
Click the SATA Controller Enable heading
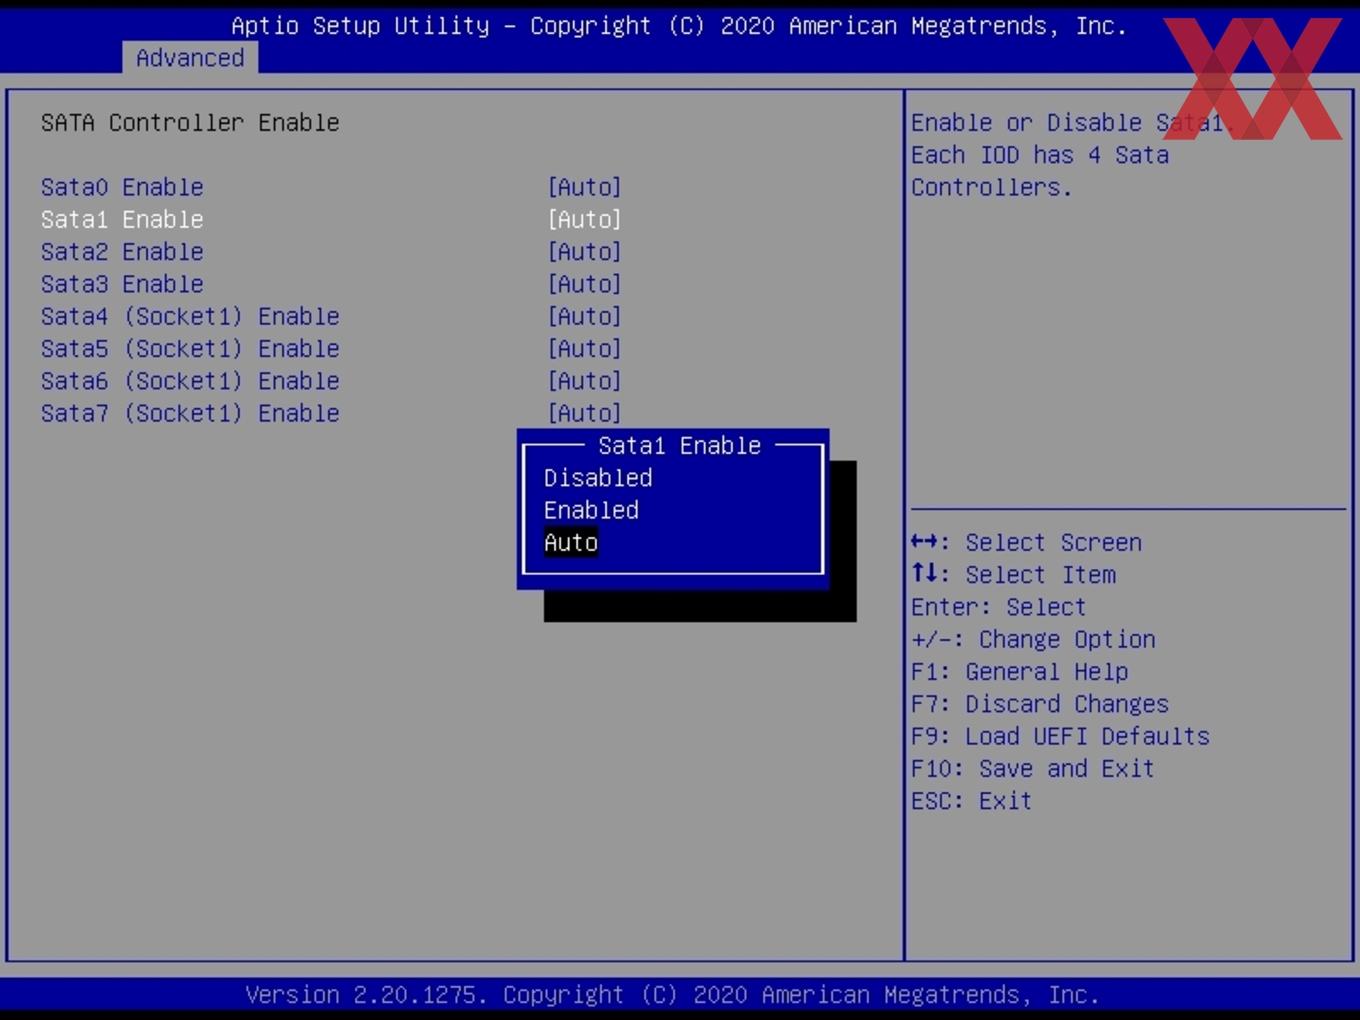190,122
